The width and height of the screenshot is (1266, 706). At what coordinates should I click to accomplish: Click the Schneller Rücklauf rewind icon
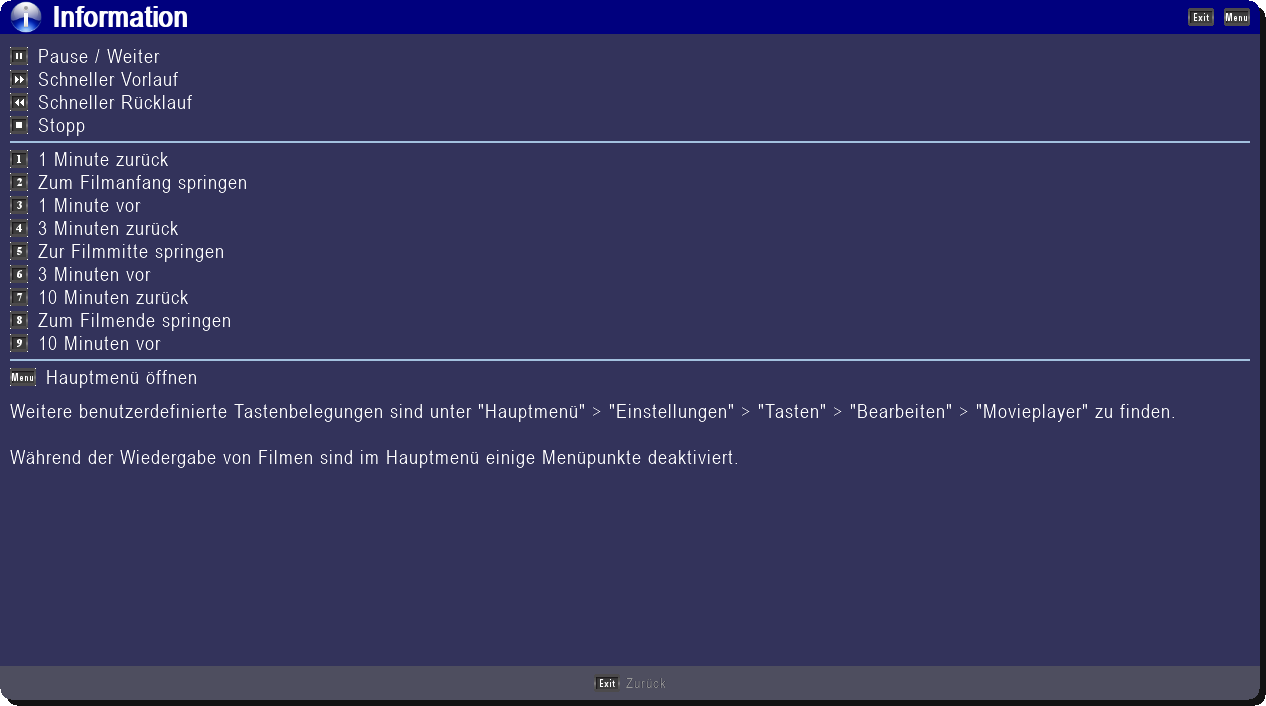[19, 103]
